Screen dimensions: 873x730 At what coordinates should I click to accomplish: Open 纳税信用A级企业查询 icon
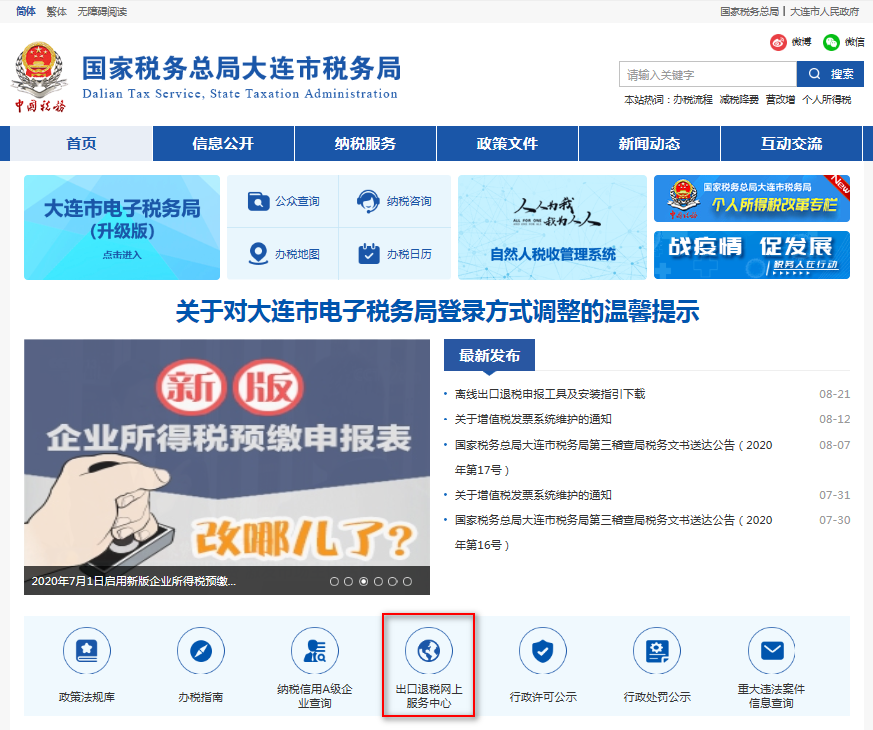point(315,650)
